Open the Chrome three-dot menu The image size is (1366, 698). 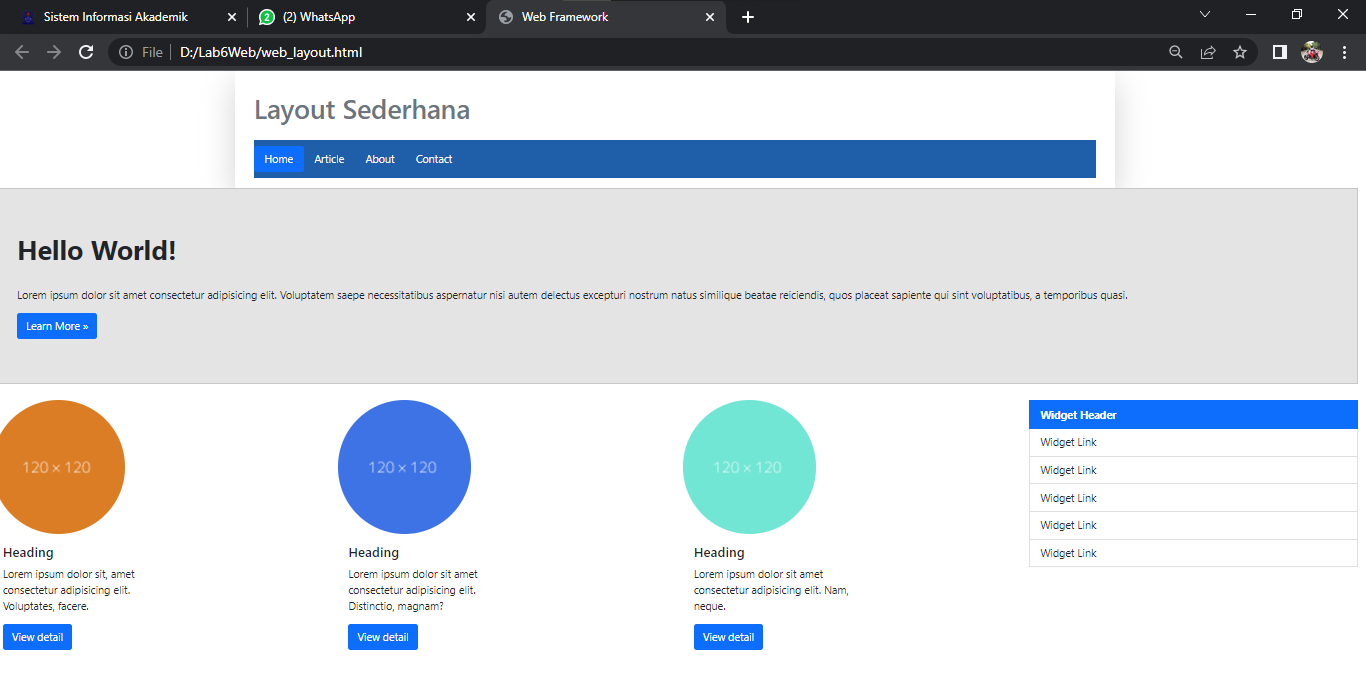(1344, 52)
